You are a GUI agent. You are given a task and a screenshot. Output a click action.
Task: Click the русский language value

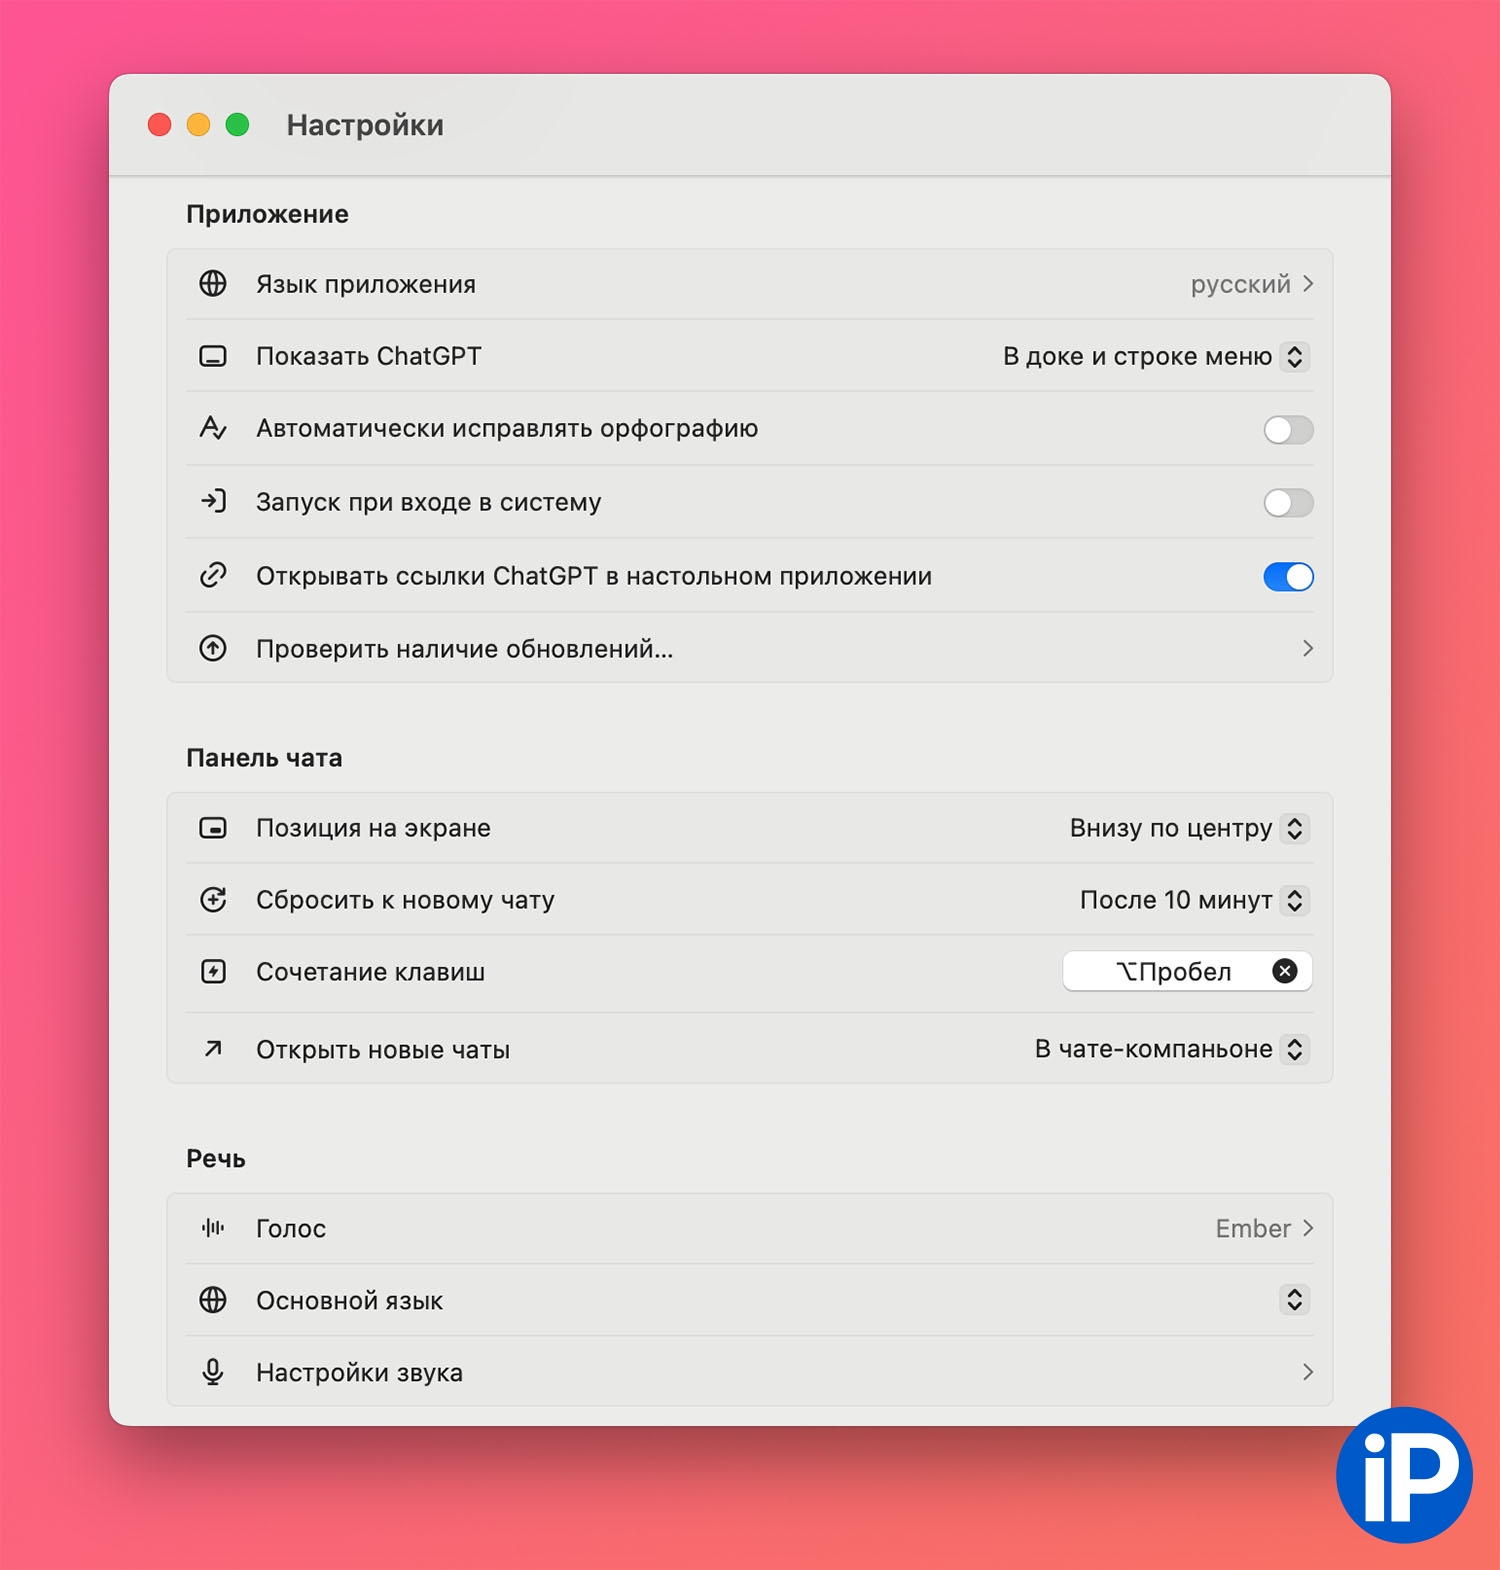(x=1240, y=284)
